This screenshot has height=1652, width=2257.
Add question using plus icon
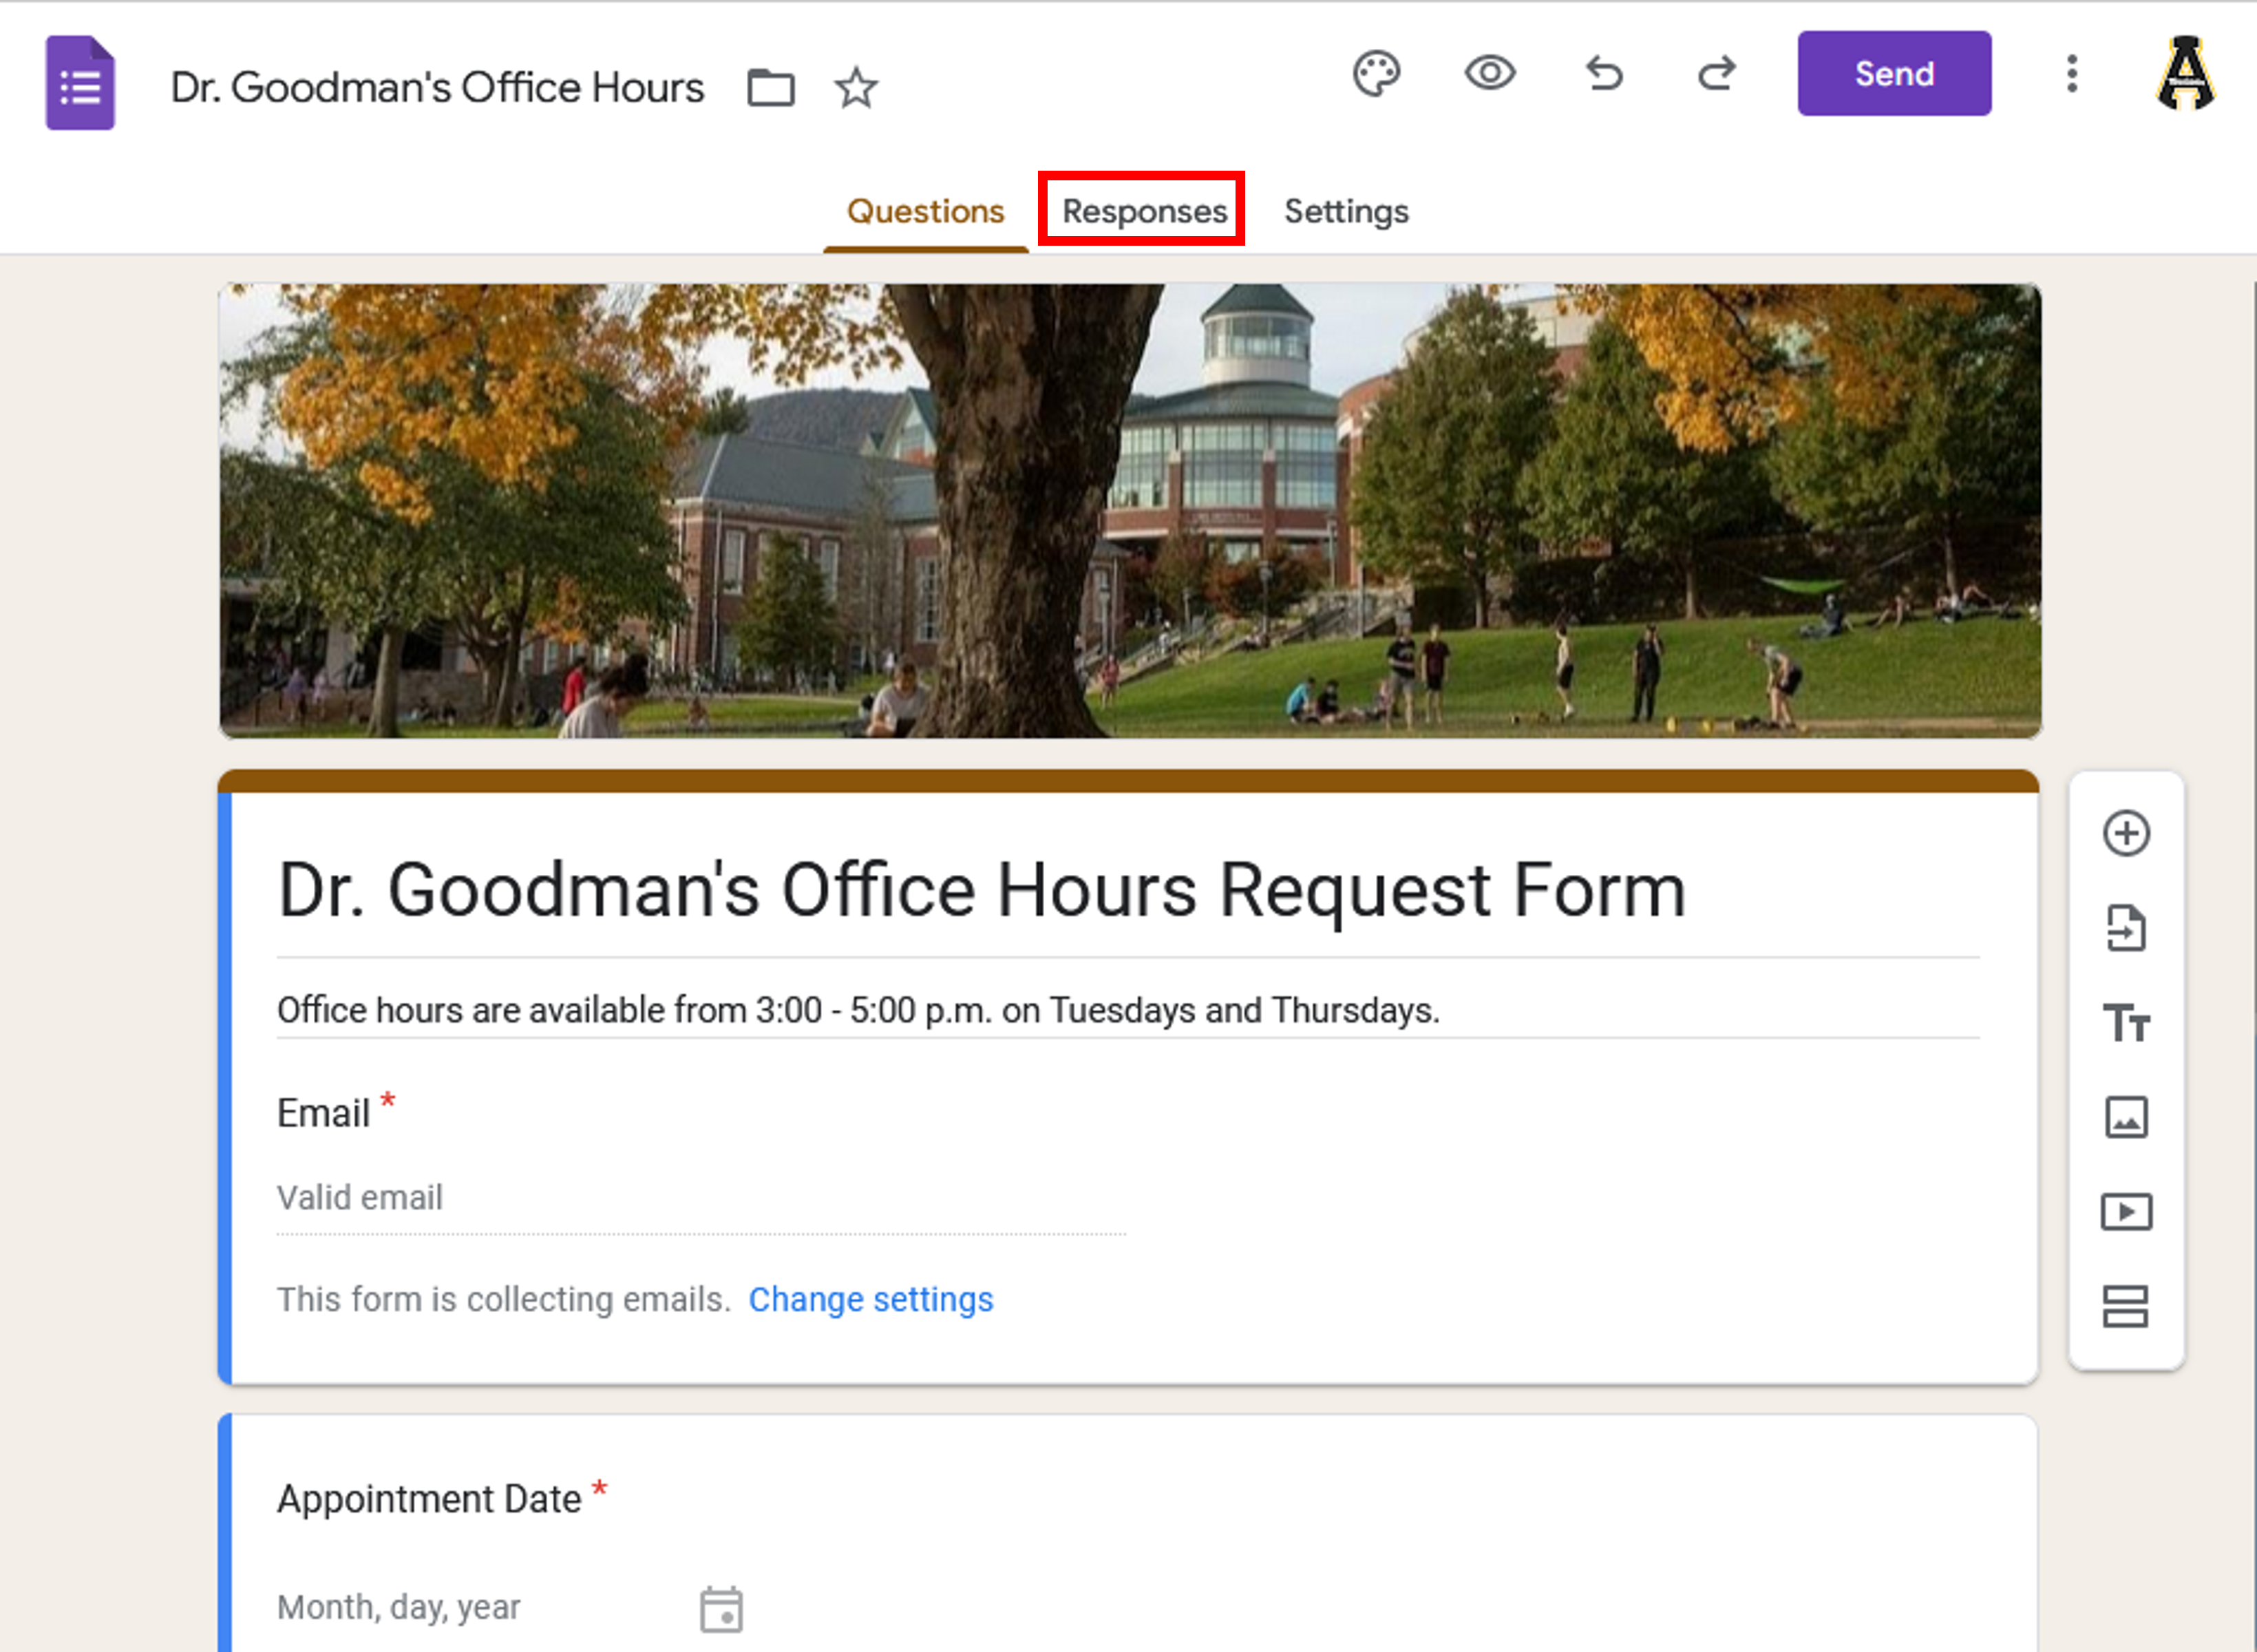(x=2126, y=833)
